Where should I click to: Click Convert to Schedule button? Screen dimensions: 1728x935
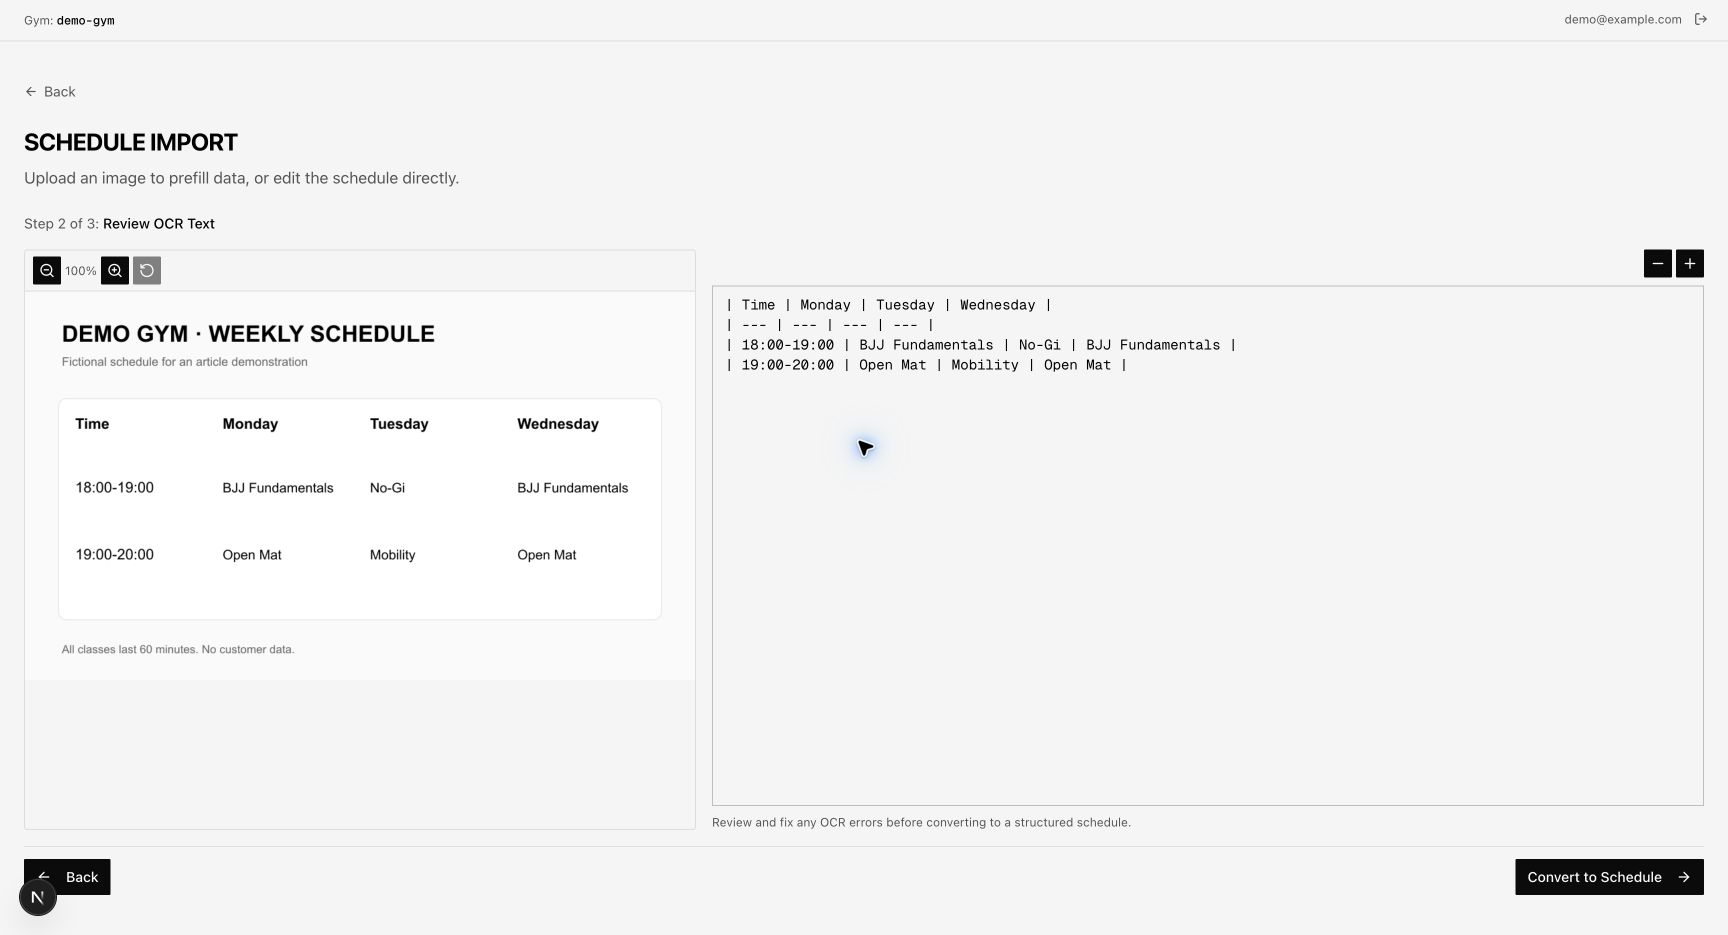[1609, 877]
